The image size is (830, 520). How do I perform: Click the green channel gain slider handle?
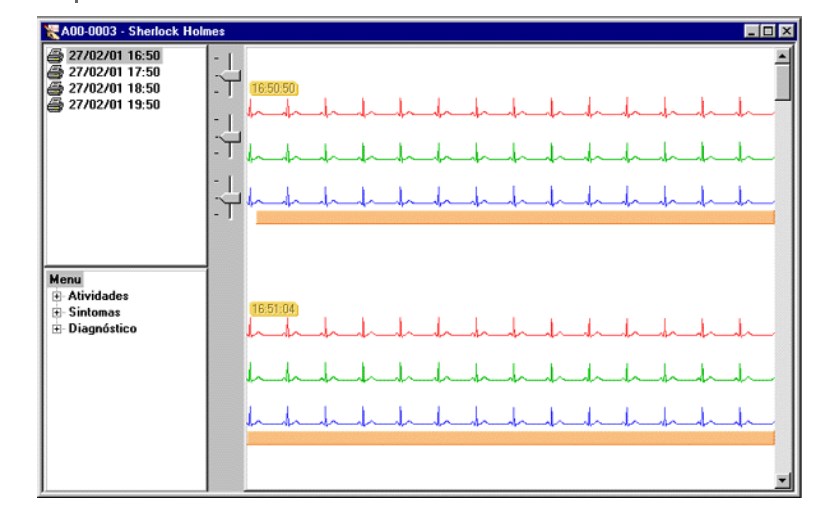[x=230, y=136]
